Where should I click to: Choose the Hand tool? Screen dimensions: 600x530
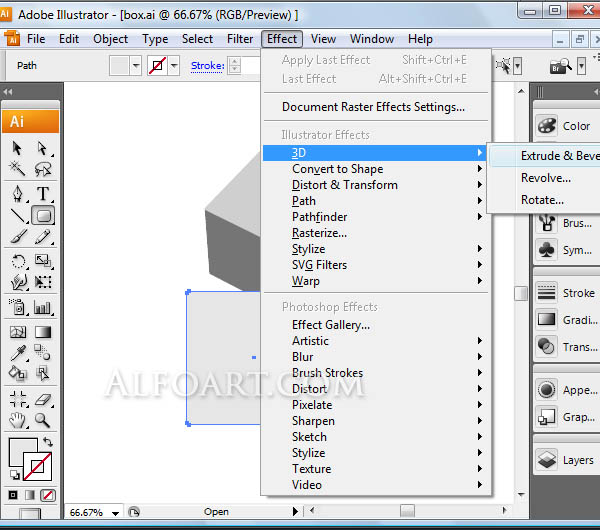[x=18, y=421]
